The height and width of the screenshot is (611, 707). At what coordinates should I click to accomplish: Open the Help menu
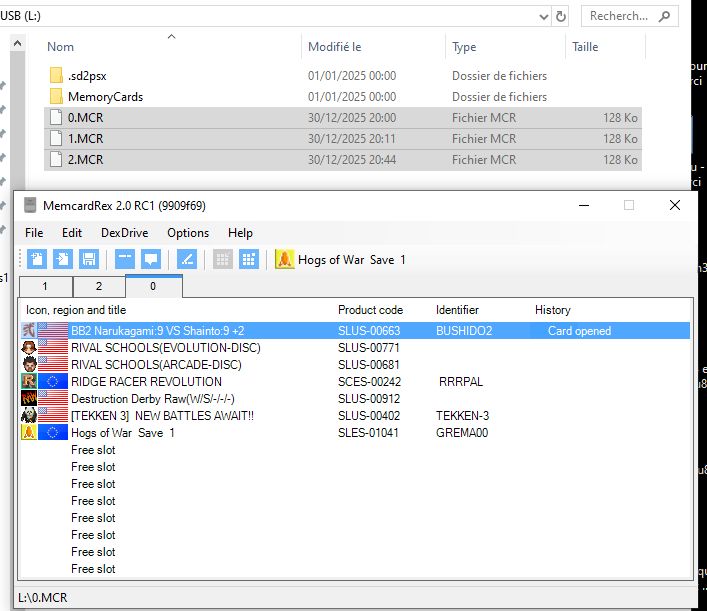click(x=240, y=233)
